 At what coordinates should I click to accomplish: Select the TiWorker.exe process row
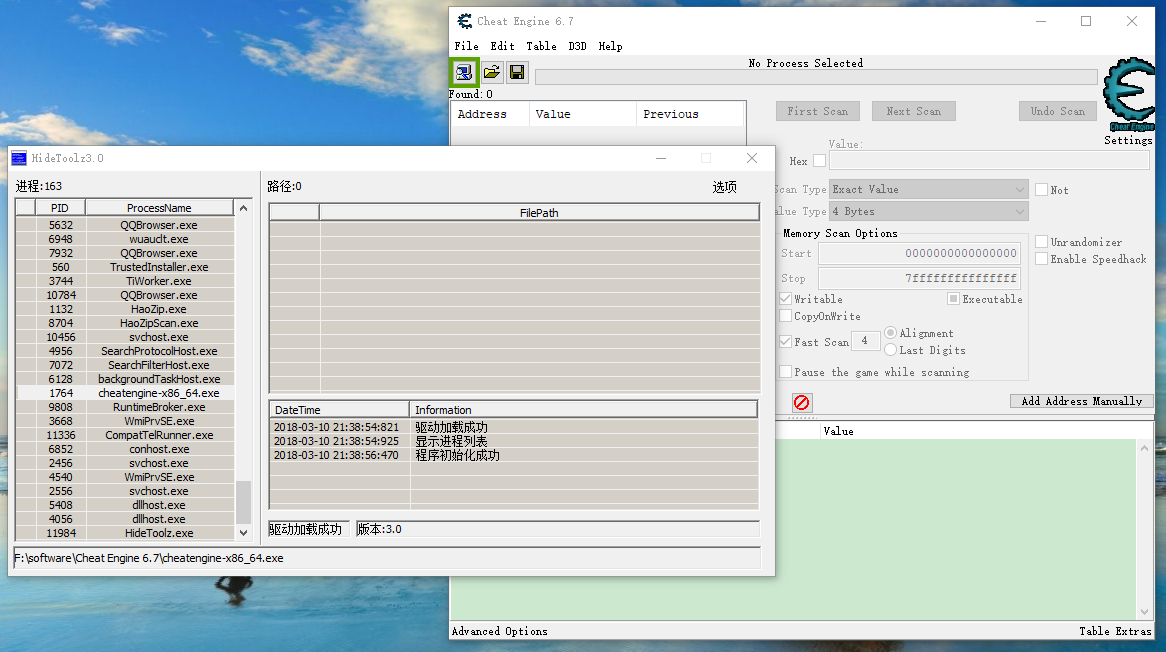pos(125,281)
